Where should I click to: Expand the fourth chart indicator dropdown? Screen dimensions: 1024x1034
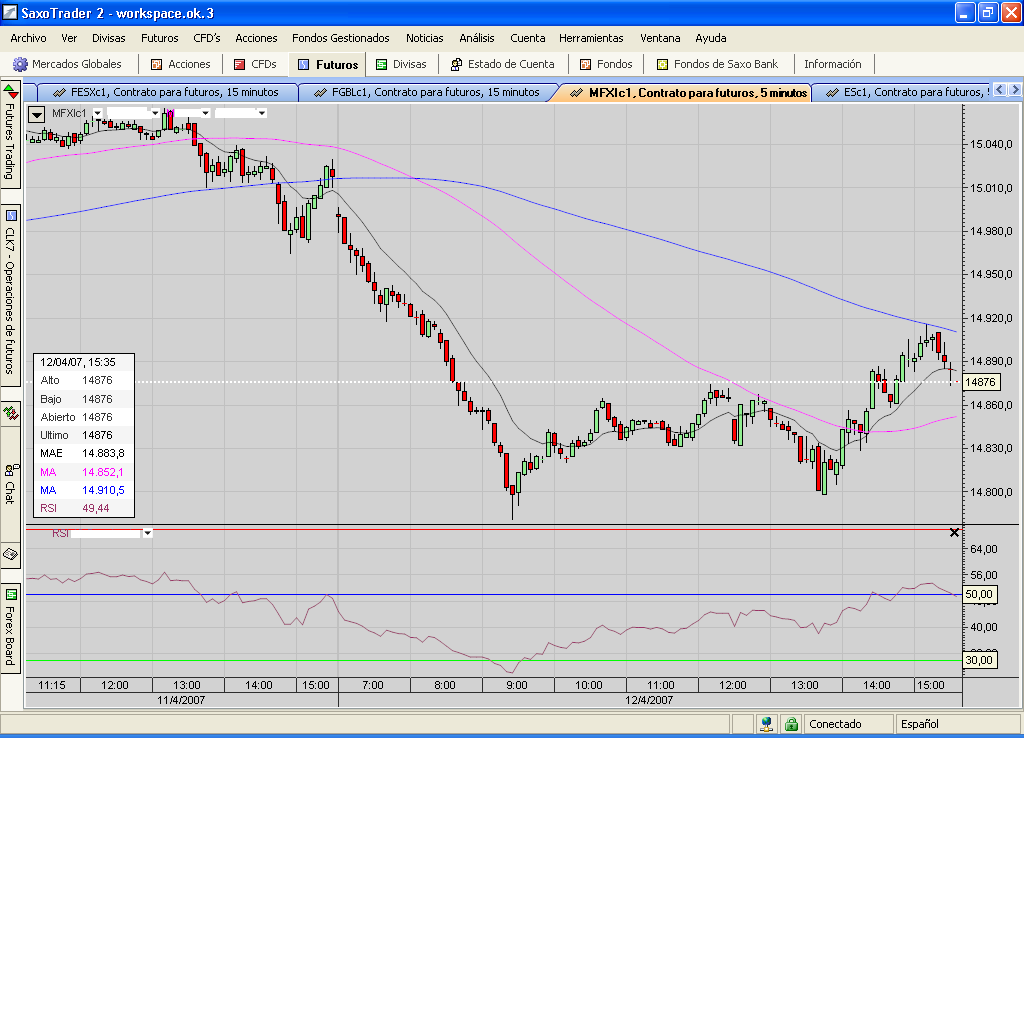click(262, 113)
